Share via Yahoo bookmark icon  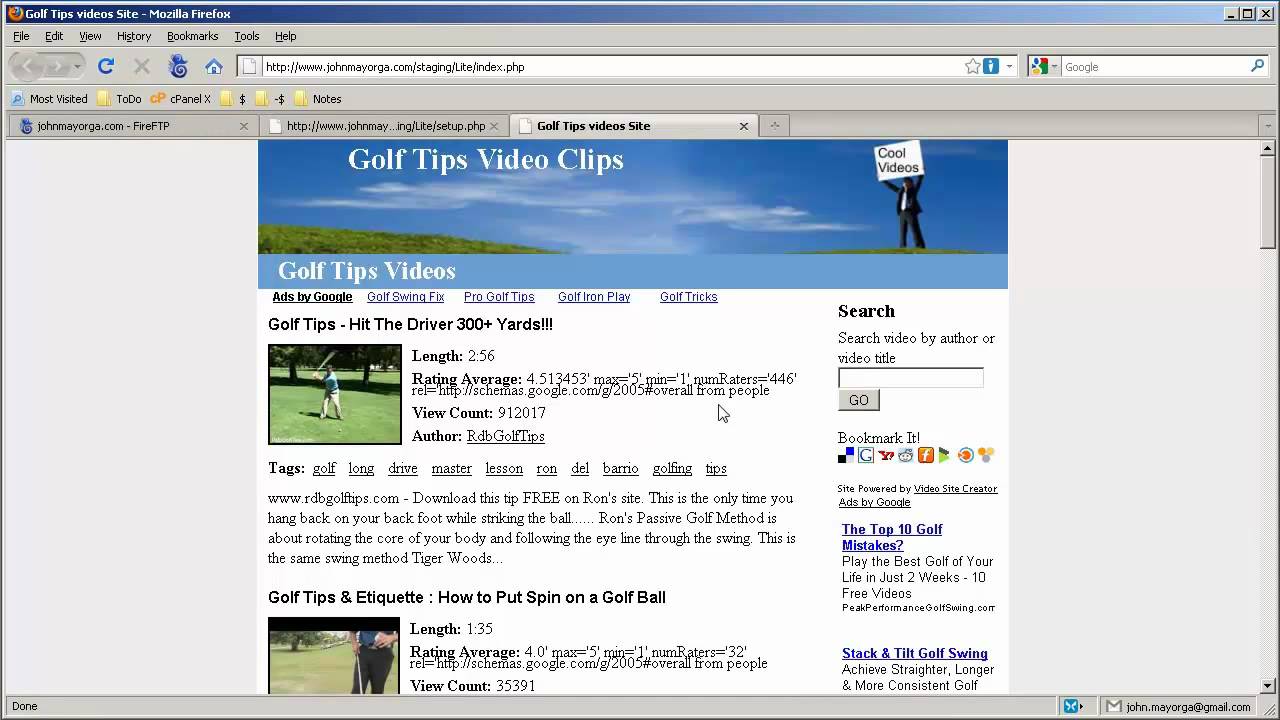(886, 455)
